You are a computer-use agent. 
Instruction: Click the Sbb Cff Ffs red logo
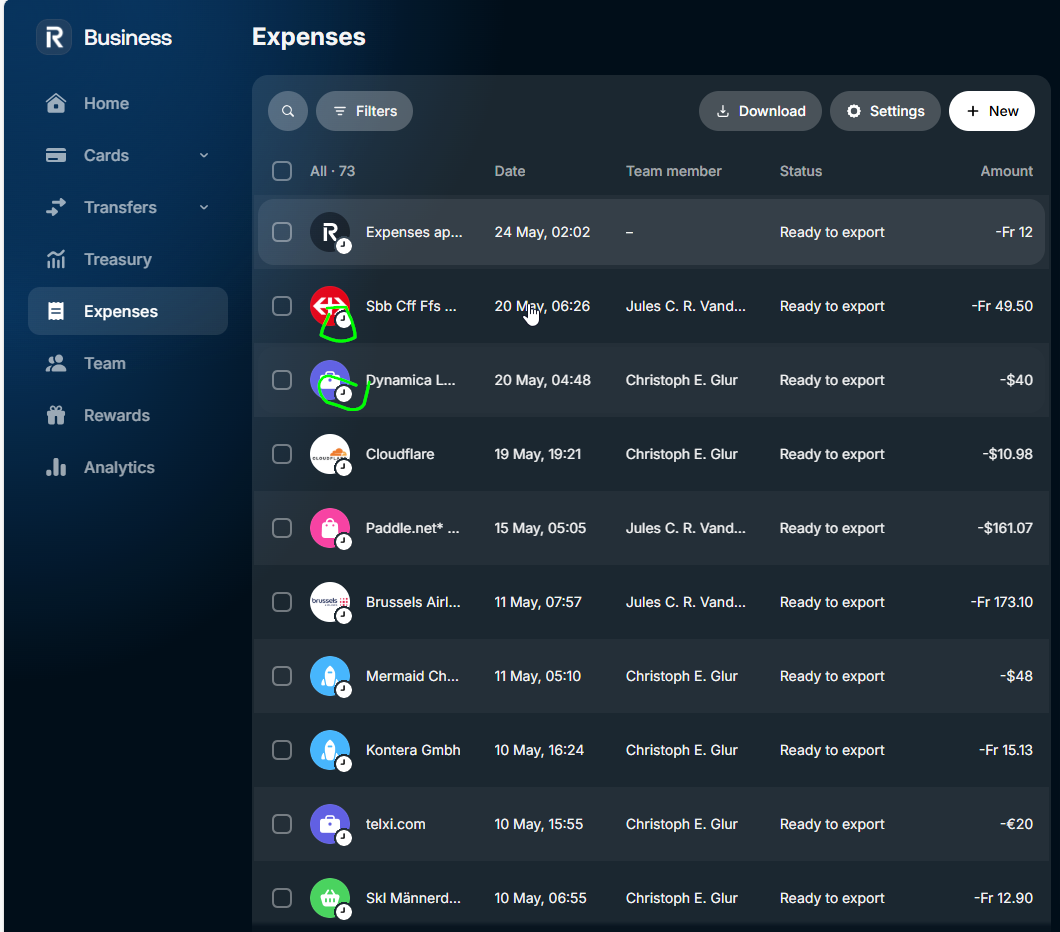point(330,306)
